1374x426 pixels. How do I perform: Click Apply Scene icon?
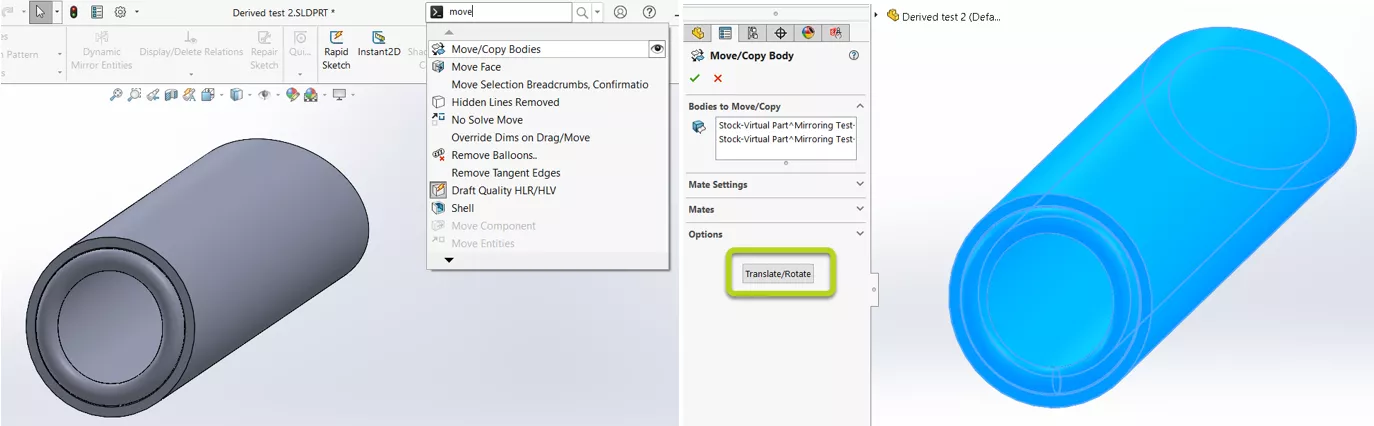(311, 95)
